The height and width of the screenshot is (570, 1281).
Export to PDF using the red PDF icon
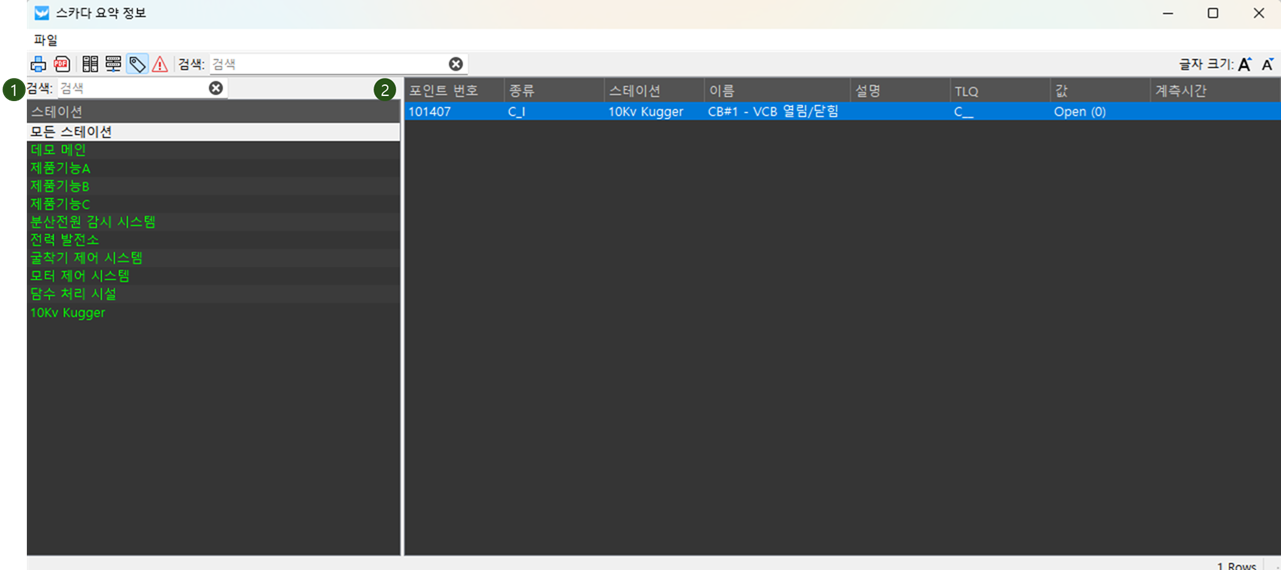62,64
